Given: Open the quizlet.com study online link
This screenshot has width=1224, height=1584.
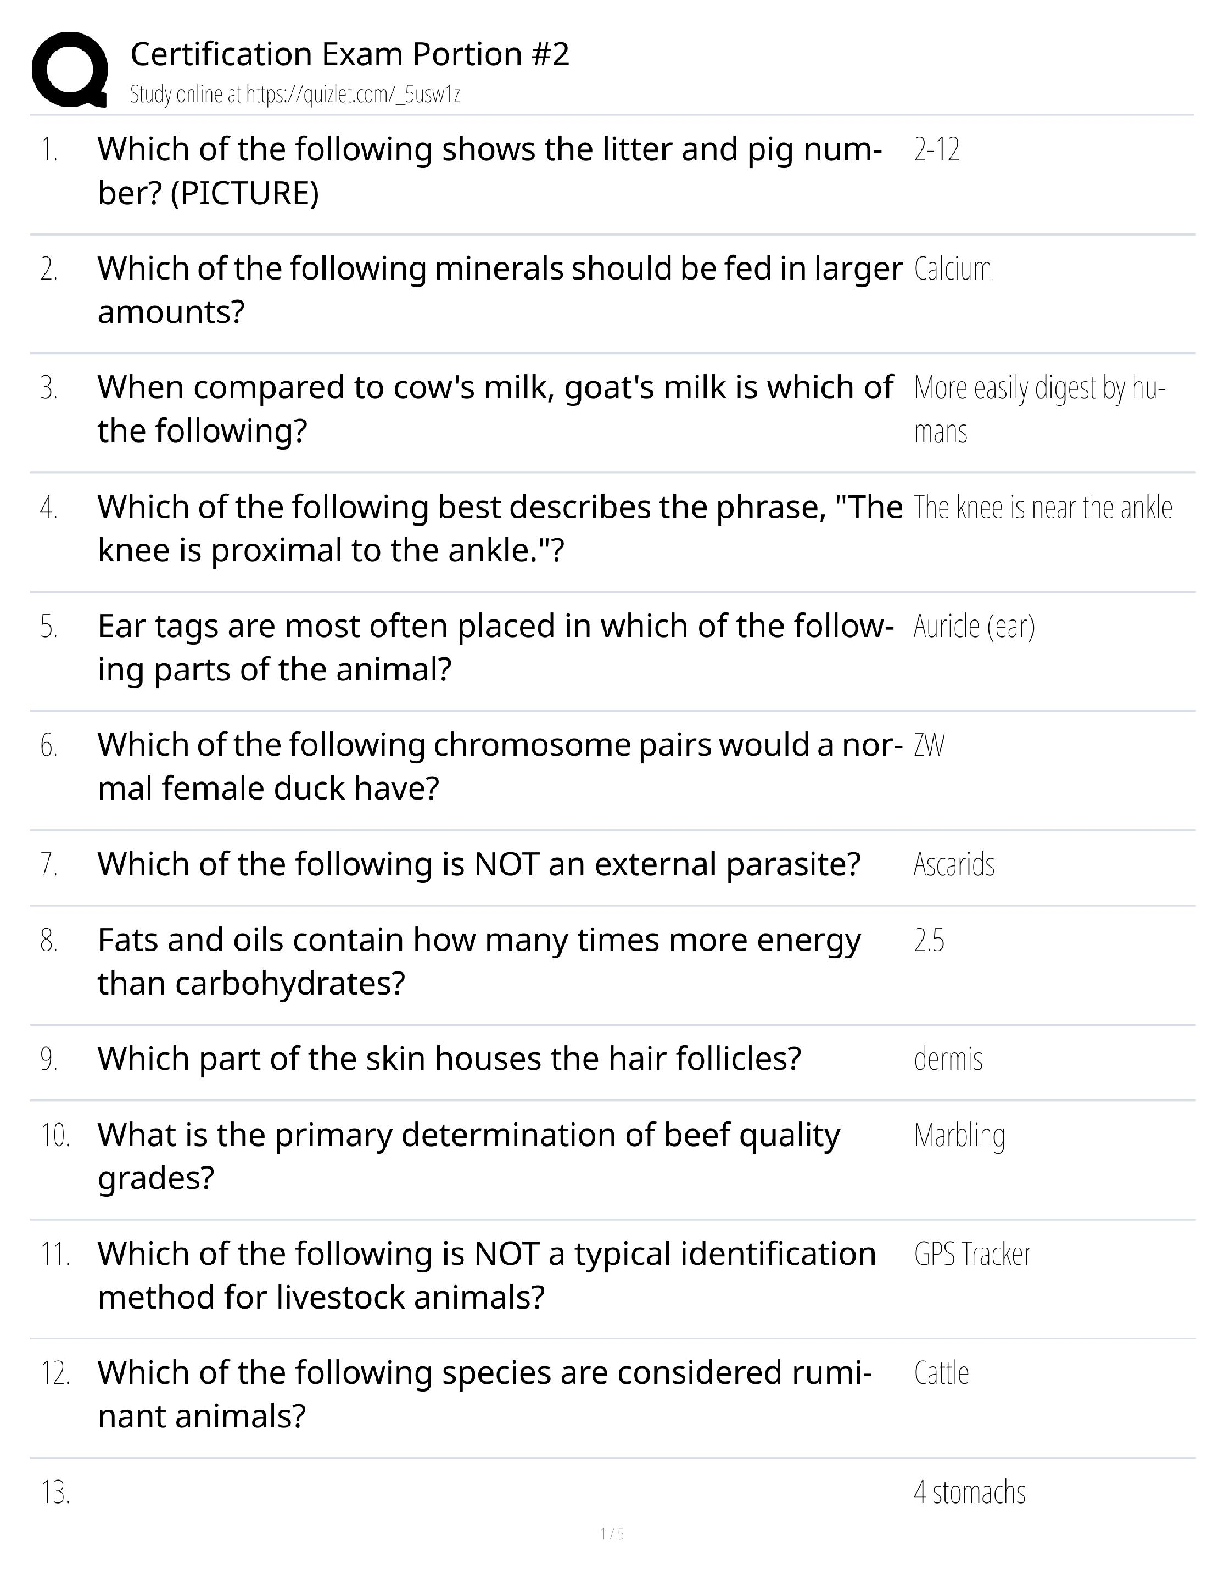Looking at the screenshot, I should pyautogui.click(x=295, y=95).
